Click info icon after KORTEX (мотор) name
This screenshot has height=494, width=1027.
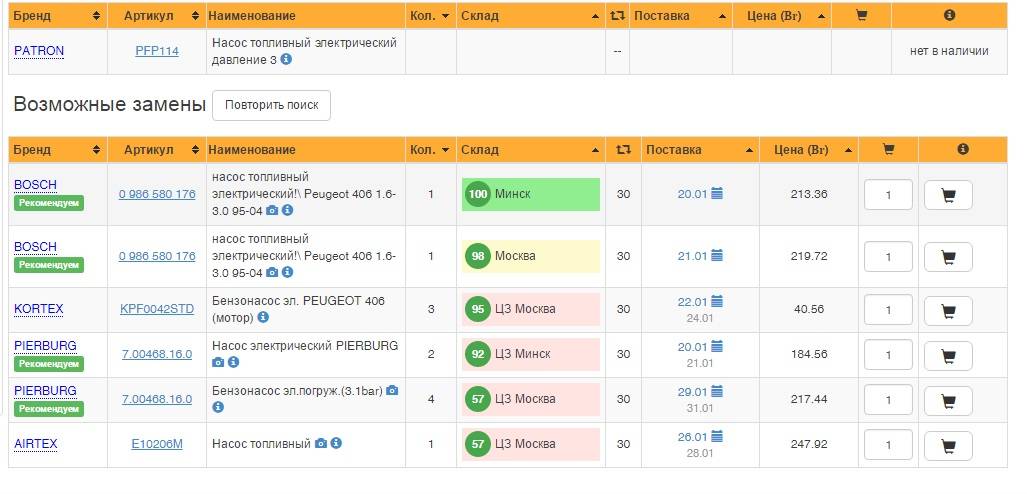point(263,317)
